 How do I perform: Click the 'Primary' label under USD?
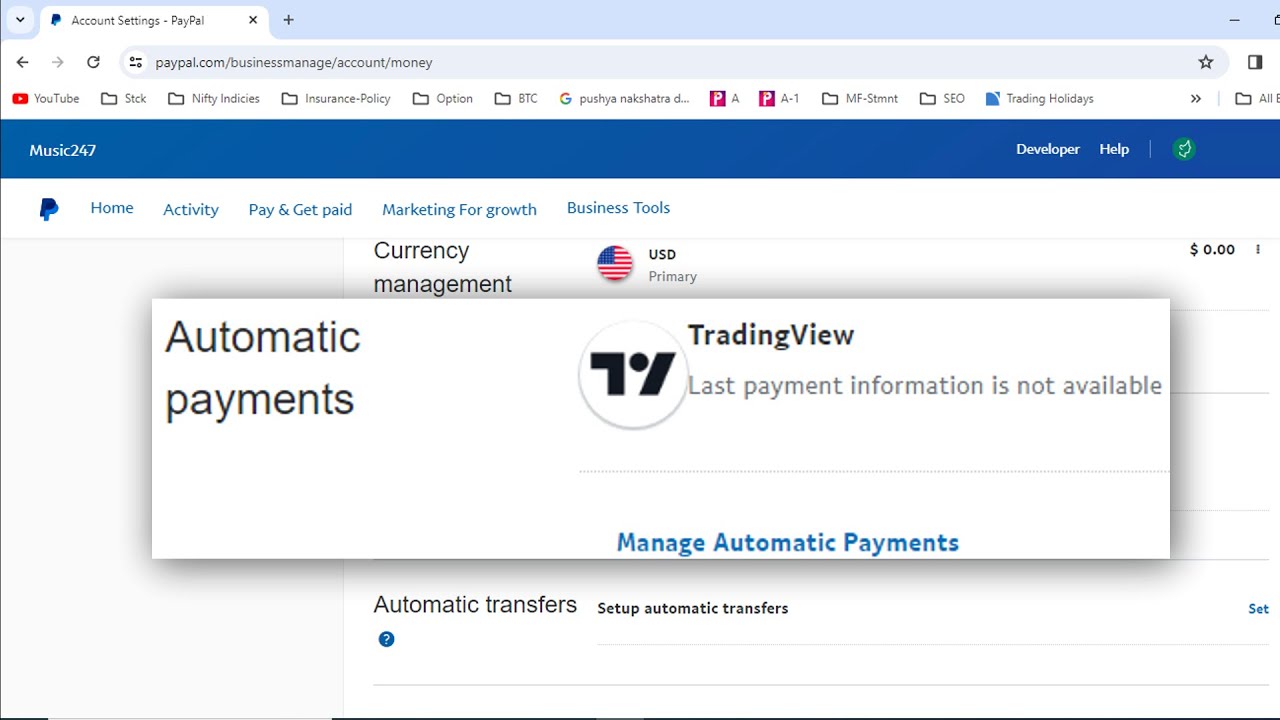pyautogui.click(x=672, y=276)
